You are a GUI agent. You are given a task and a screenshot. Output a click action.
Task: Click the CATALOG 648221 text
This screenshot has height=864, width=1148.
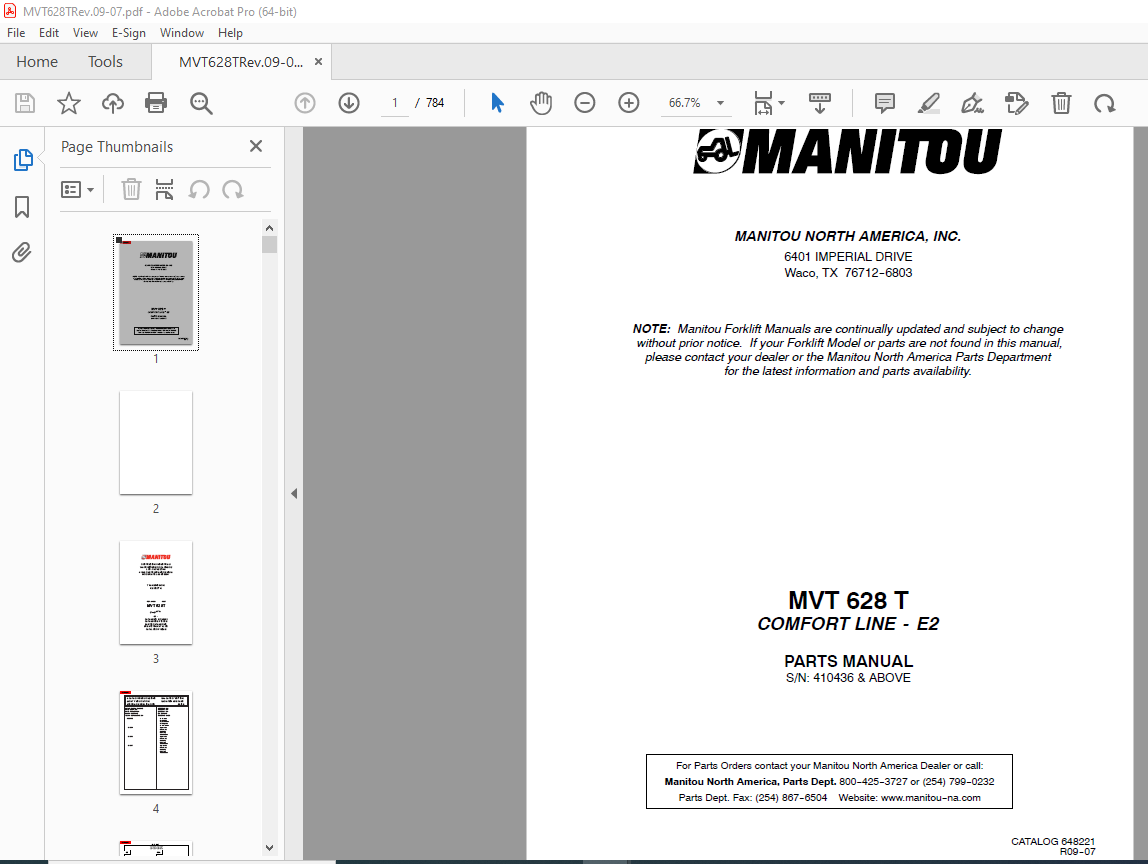(x=1053, y=842)
